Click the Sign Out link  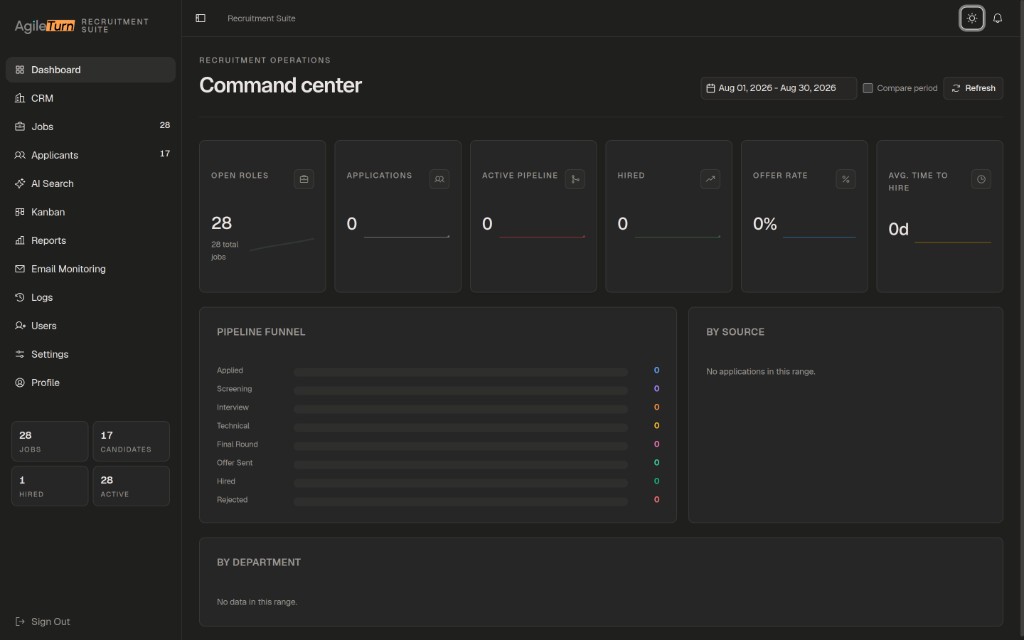point(42,622)
